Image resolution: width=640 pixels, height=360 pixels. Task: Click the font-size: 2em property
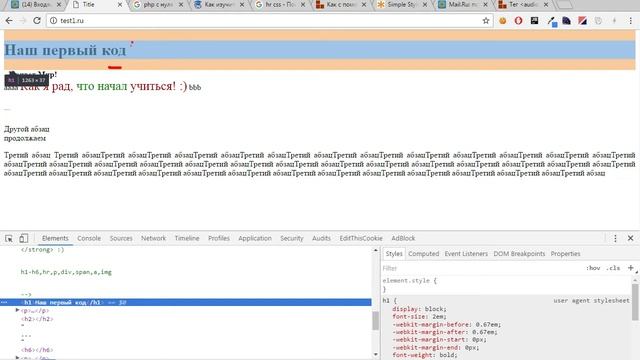coord(420,317)
